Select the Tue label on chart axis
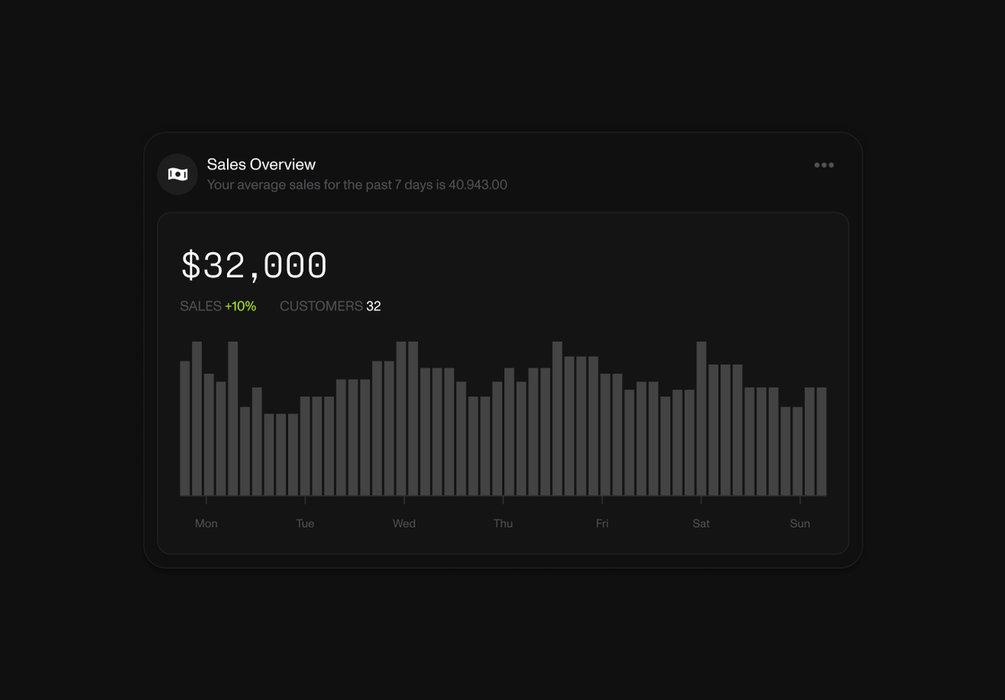Viewport: 1005px width, 700px height. (305, 523)
